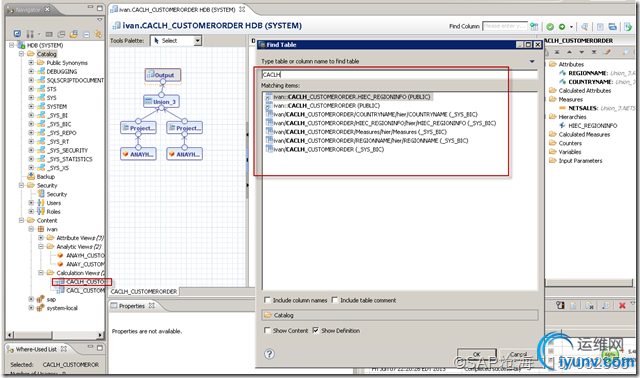This screenshot has width=640, height=378.
Task: Click the Catalog bar in Find Table
Action: tap(400, 315)
